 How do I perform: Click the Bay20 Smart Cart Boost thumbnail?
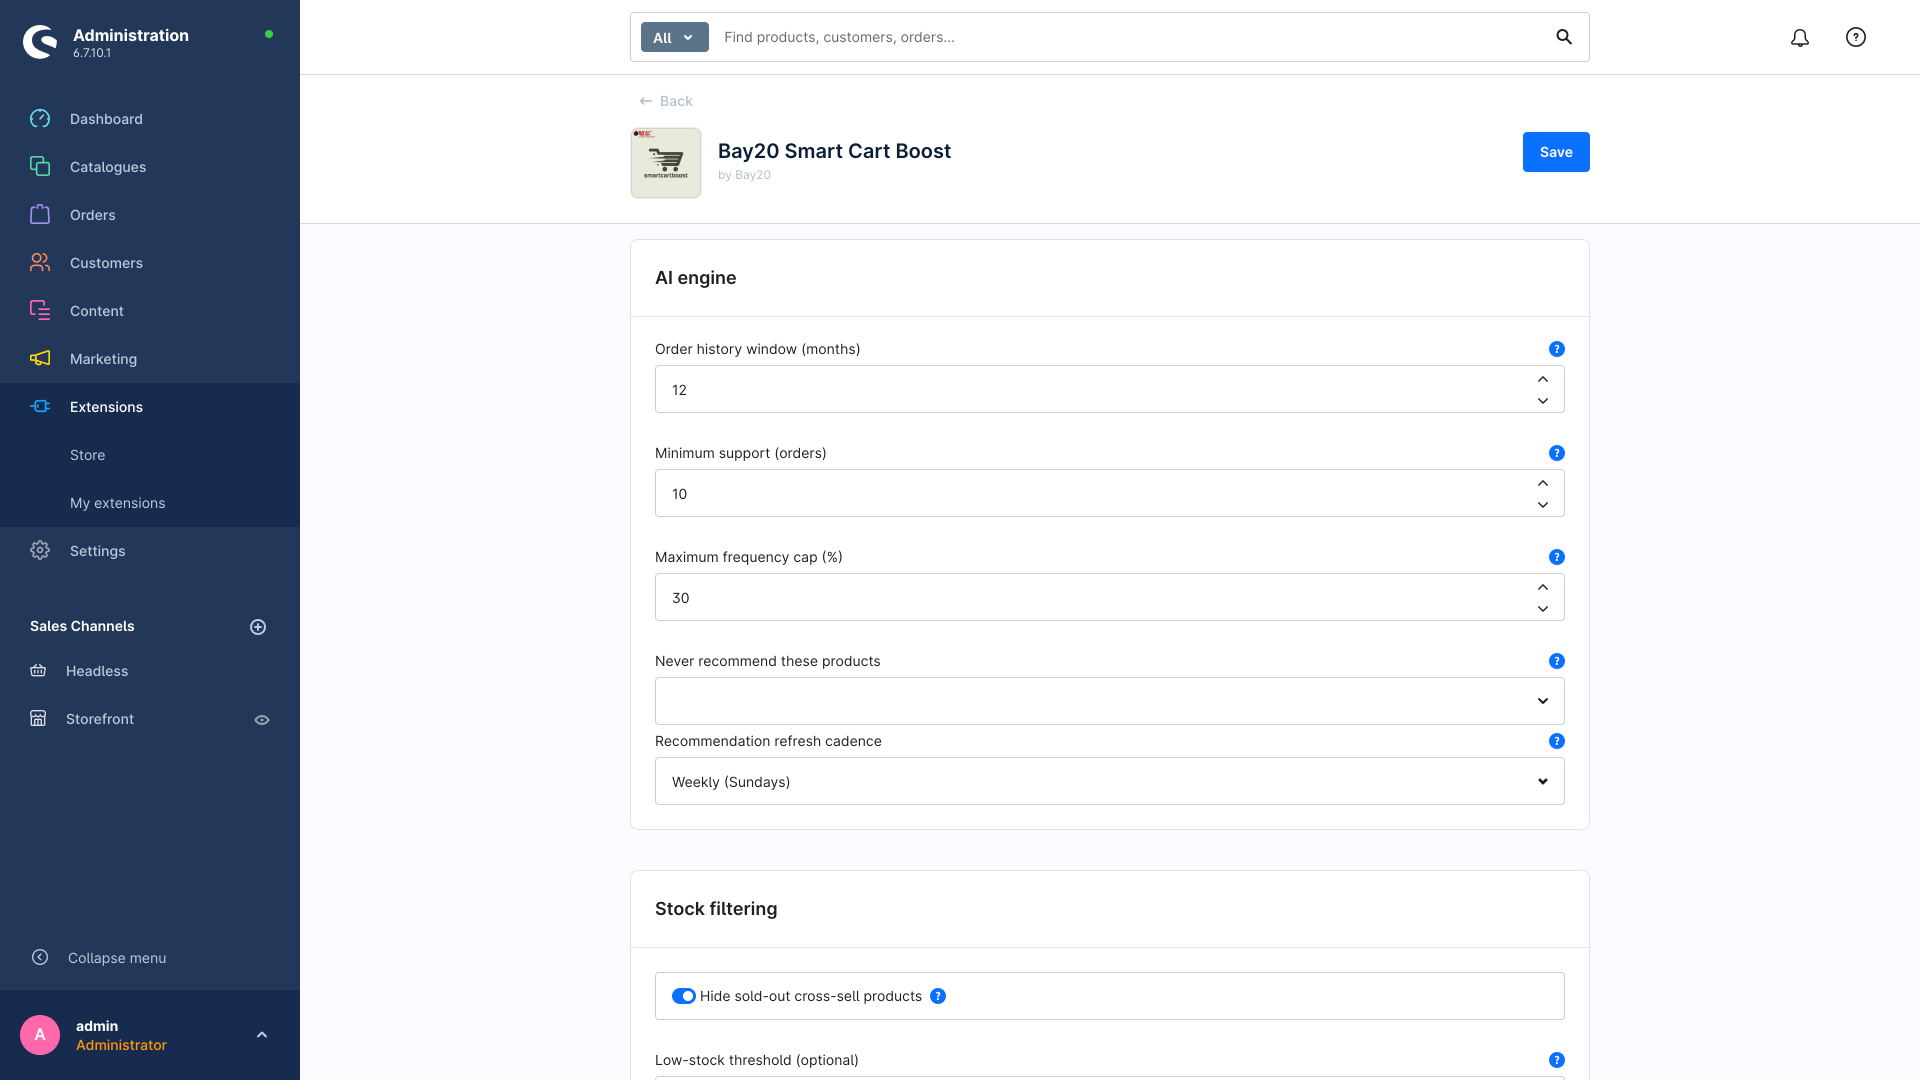[x=666, y=162]
